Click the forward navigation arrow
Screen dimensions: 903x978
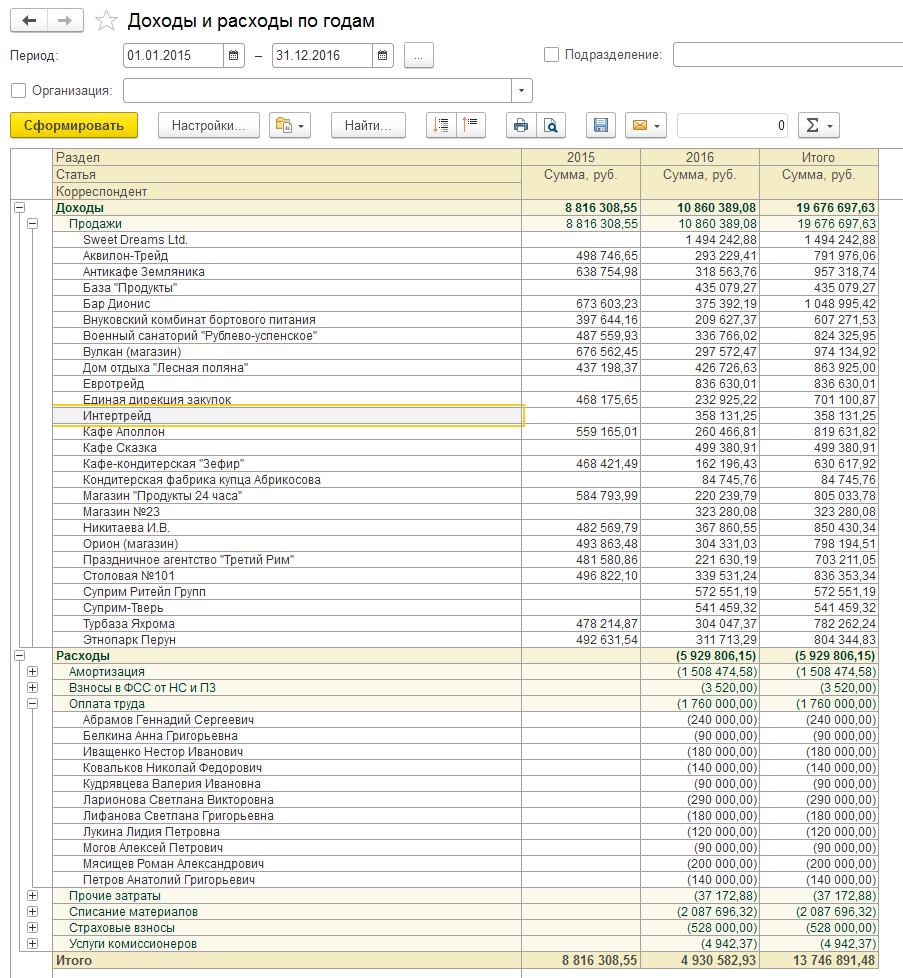pyautogui.click(x=65, y=21)
